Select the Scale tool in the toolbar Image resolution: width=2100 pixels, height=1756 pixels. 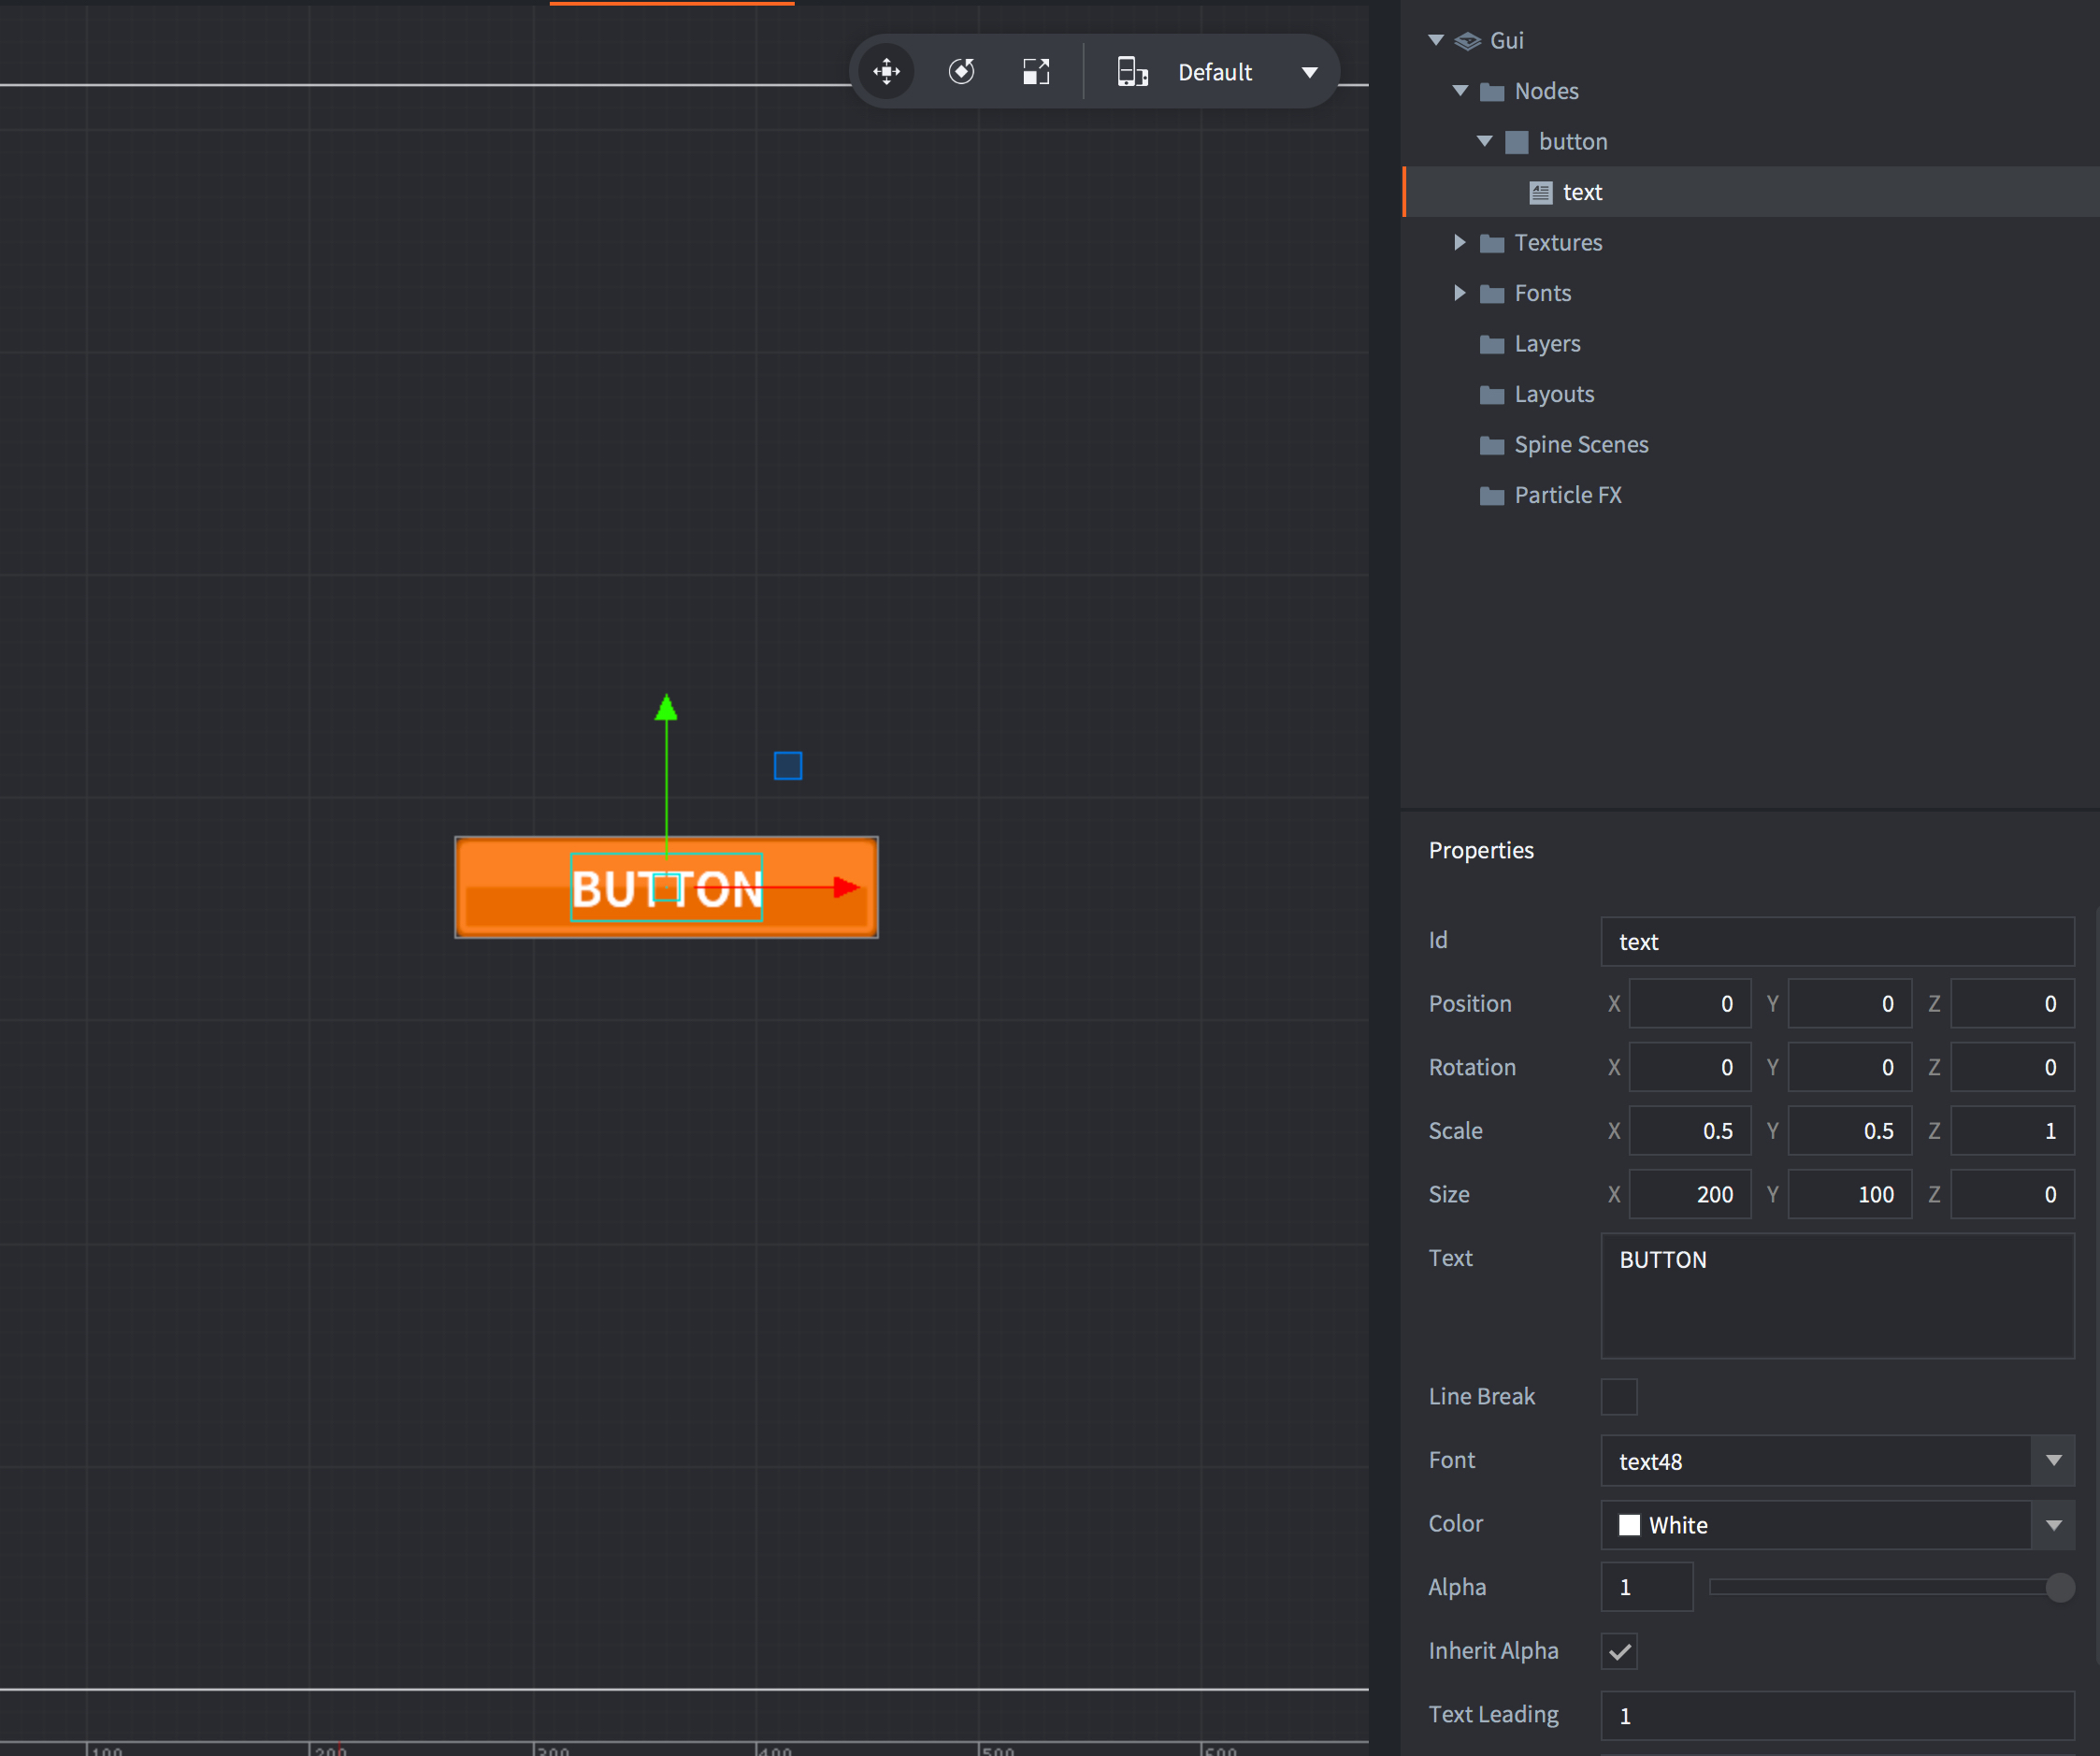tap(1037, 71)
